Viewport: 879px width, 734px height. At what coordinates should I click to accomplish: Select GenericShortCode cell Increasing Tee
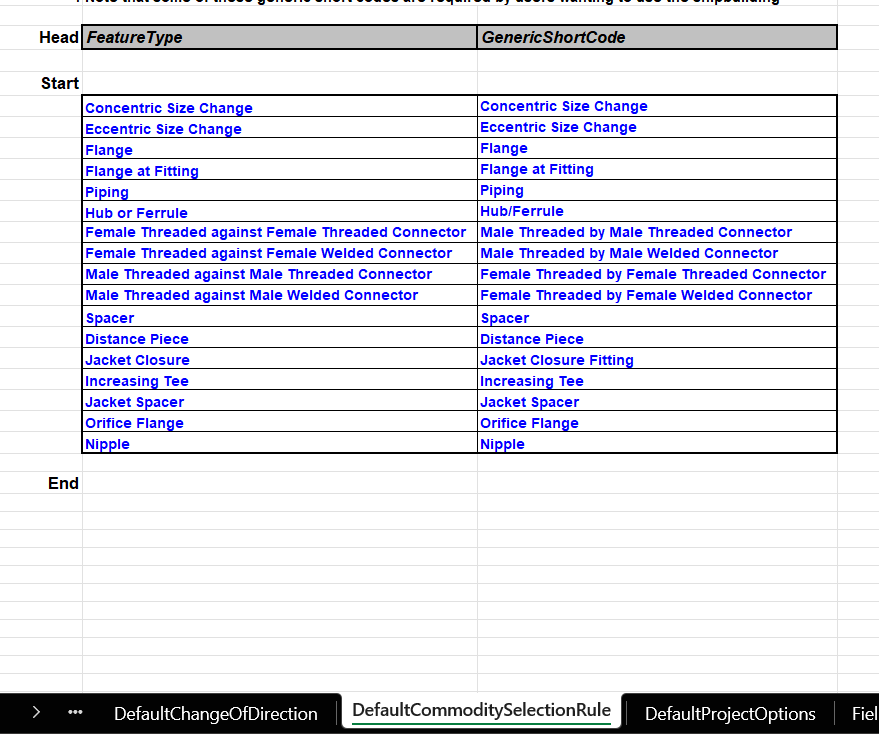click(657, 380)
